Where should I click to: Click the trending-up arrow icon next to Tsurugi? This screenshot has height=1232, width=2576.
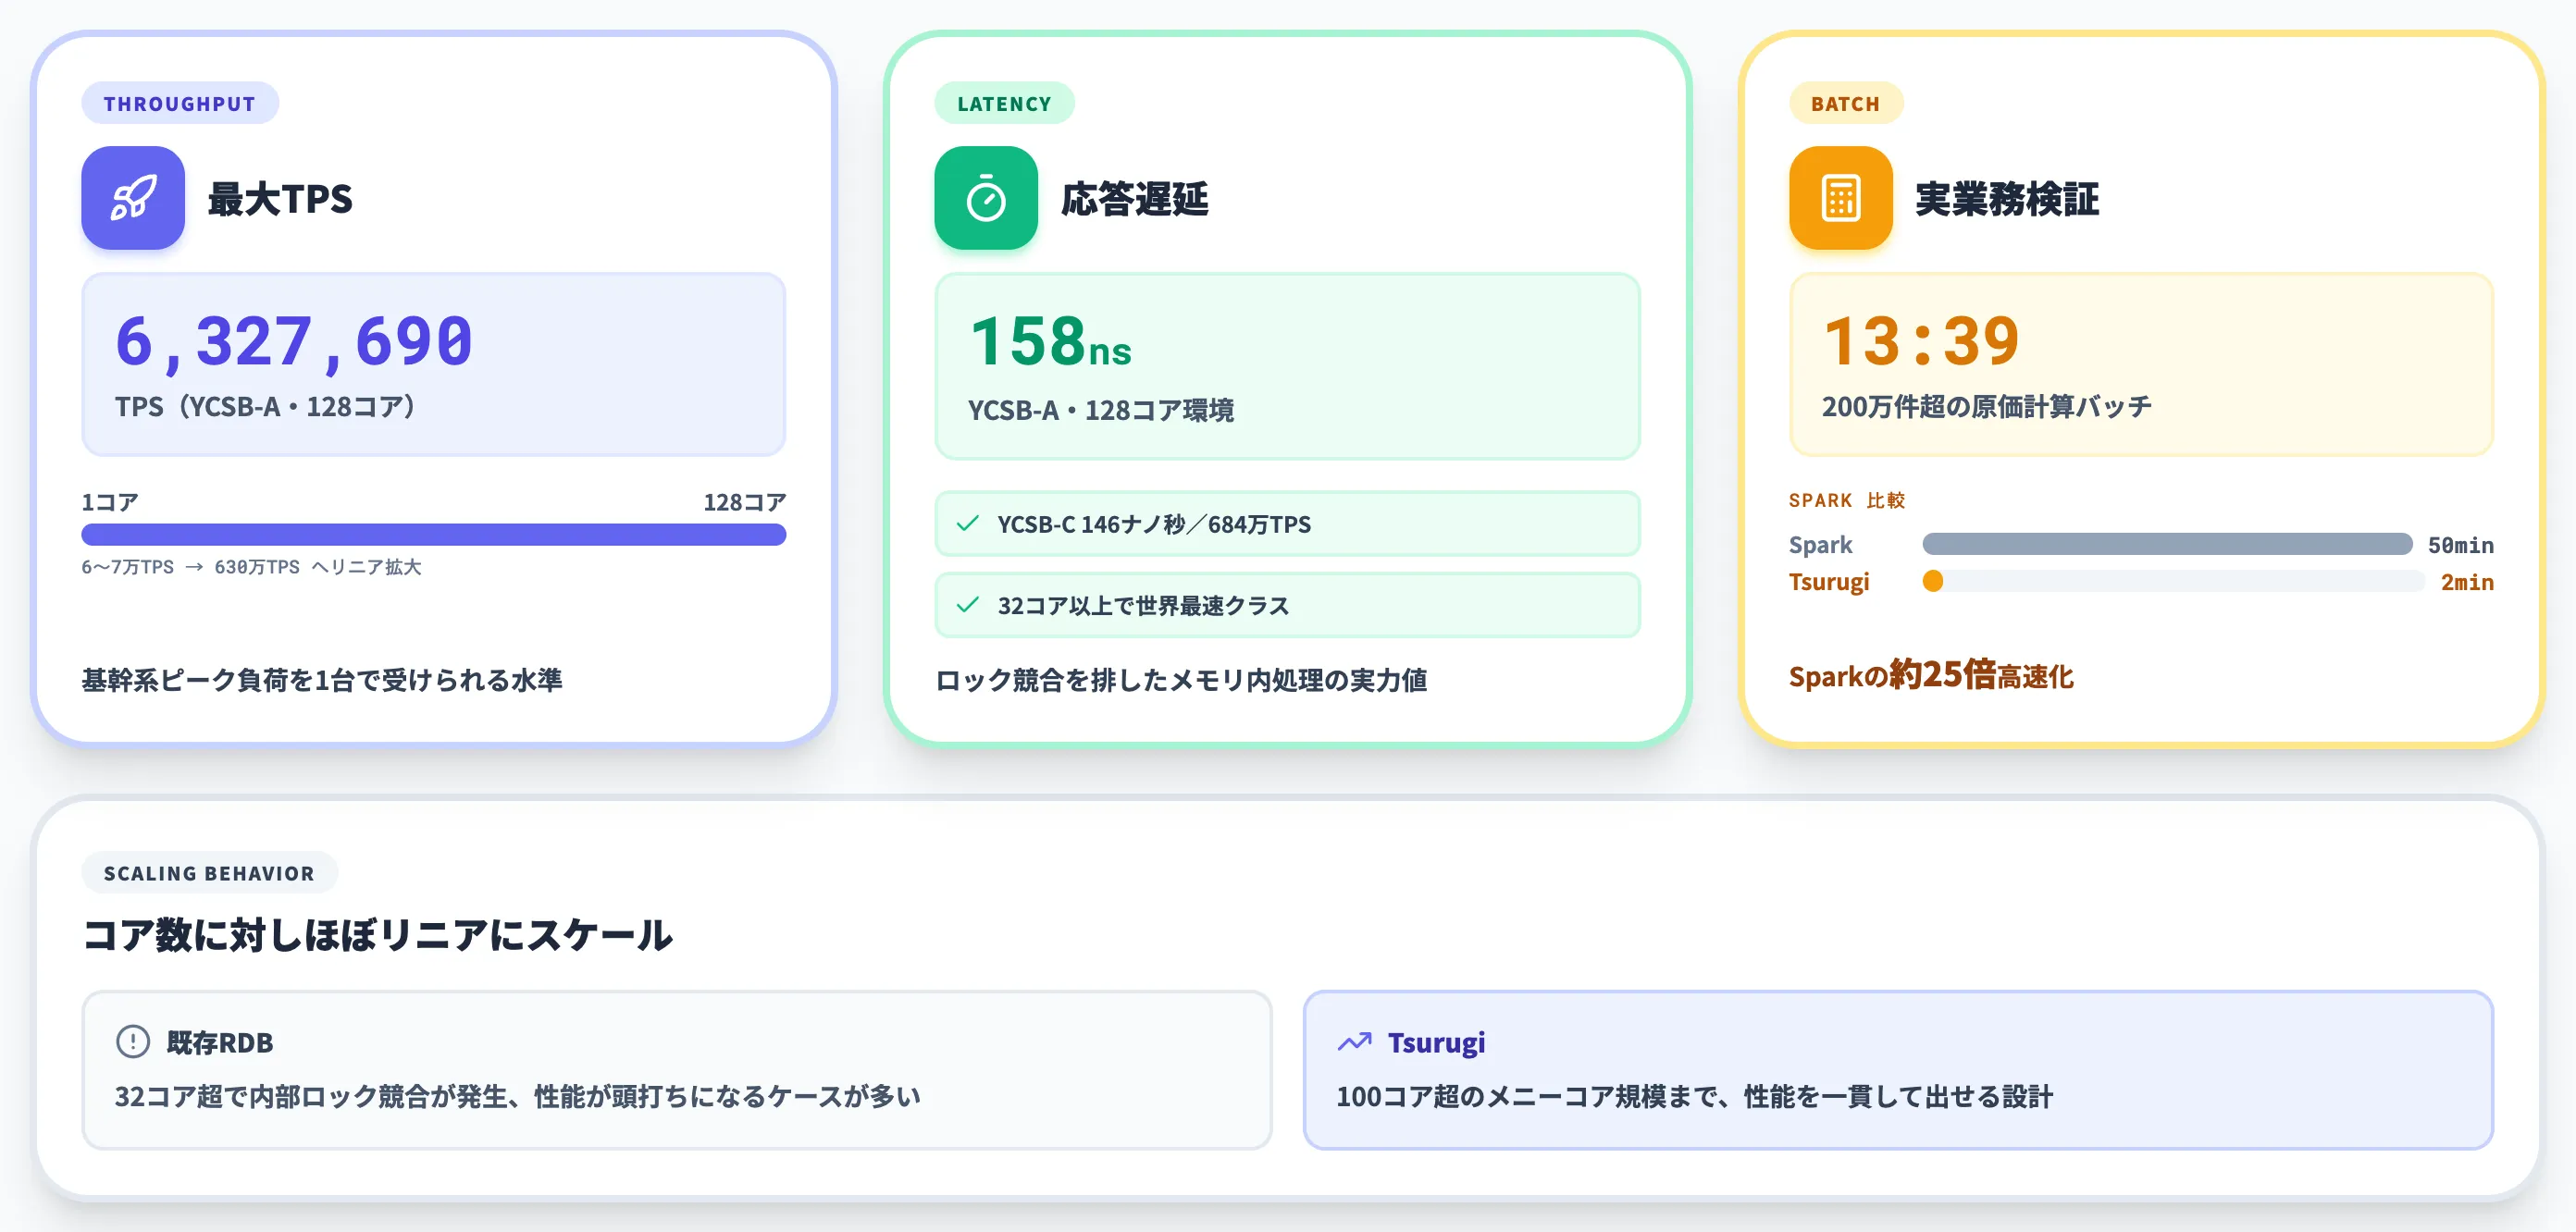click(1354, 1042)
